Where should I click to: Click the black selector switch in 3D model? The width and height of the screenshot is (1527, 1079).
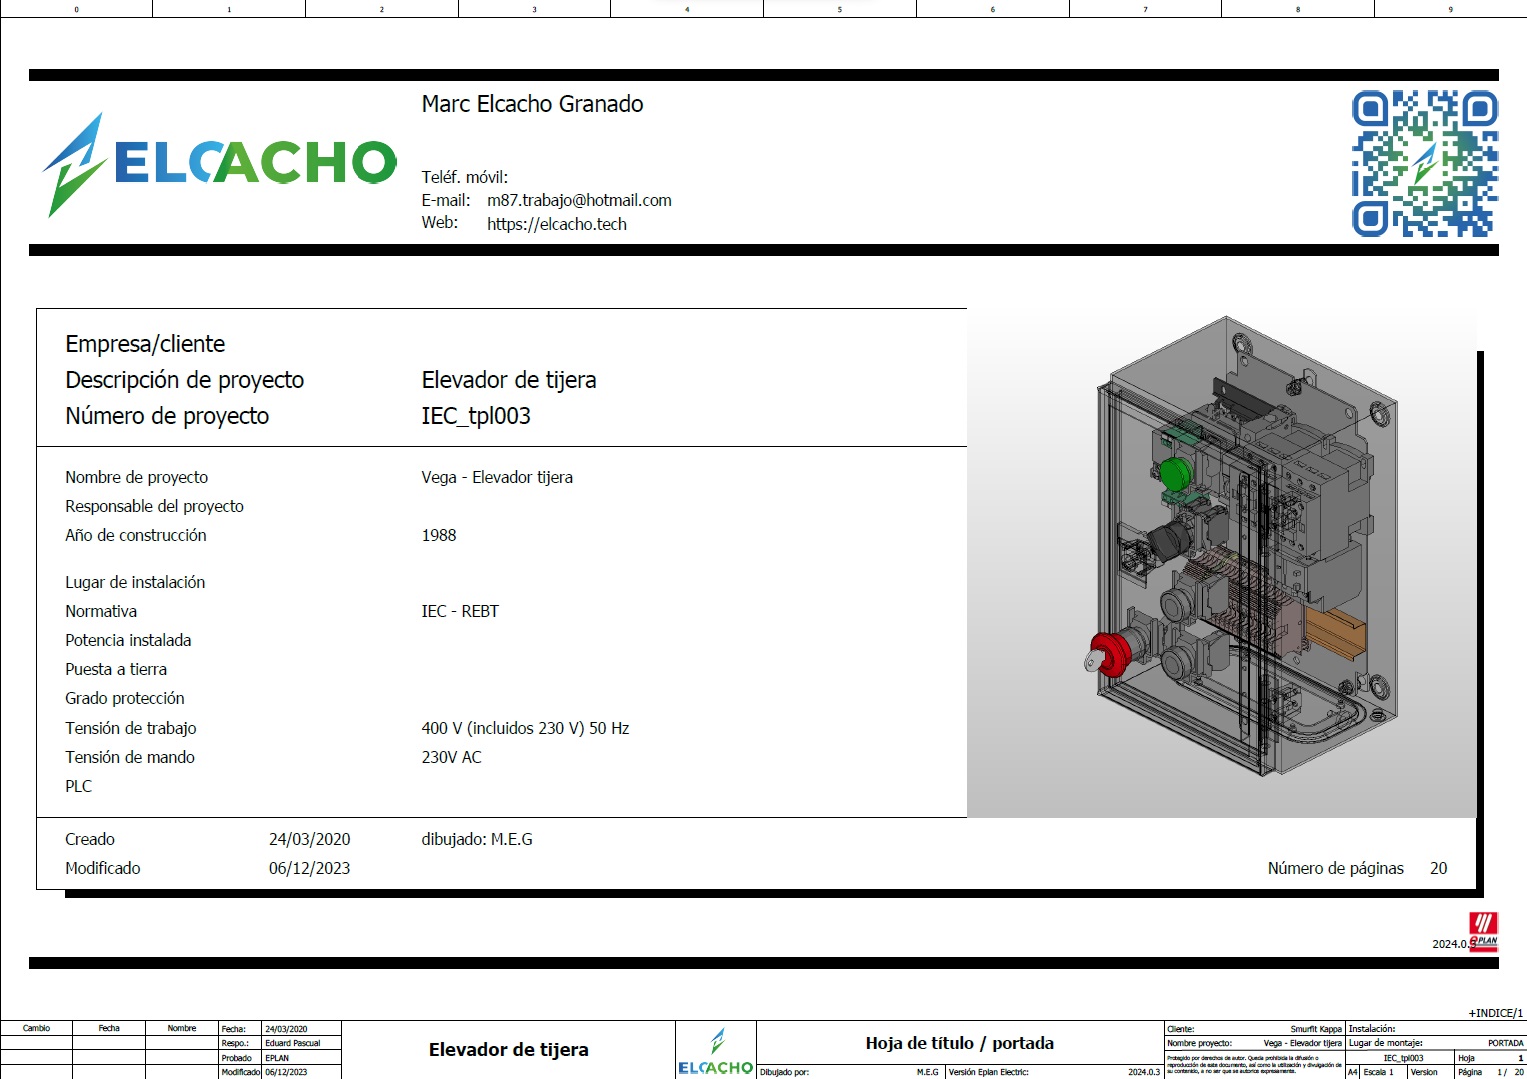tap(1167, 540)
